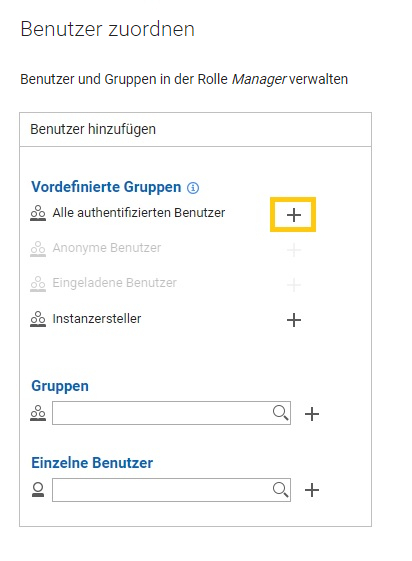Image resolution: width=412 pixels, height=561 pixels.
Task: Click group icon next to Instanzersteller
Action: tap(38, 319)
